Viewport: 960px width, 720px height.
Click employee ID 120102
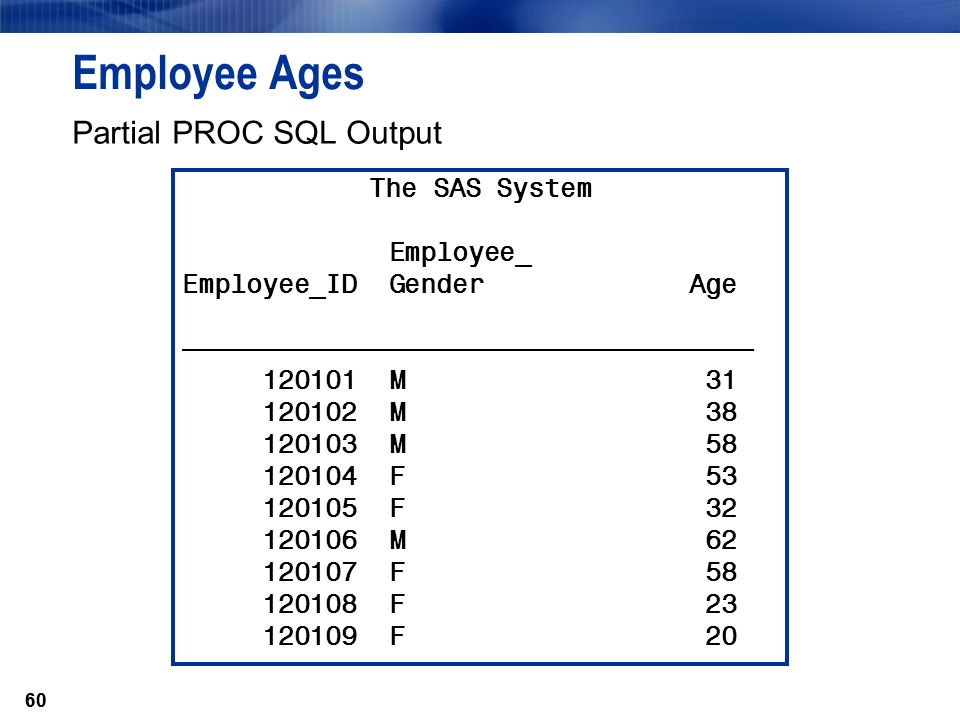point(310,412)
